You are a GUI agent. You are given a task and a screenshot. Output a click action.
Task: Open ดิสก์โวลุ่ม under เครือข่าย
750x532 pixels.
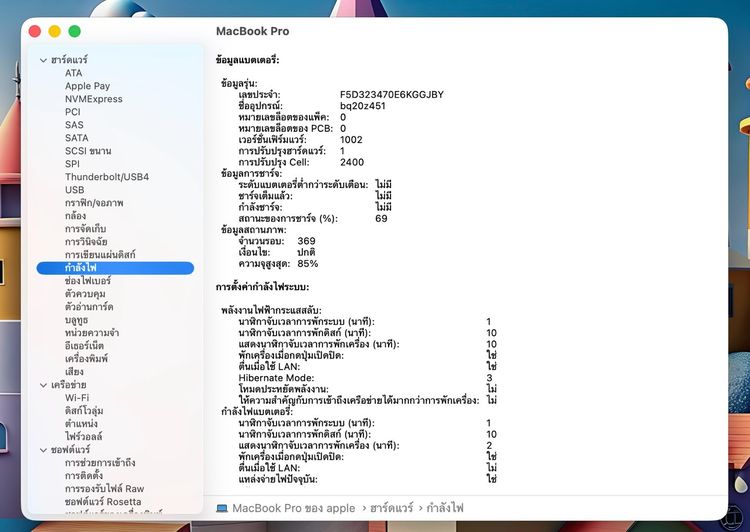84,410
